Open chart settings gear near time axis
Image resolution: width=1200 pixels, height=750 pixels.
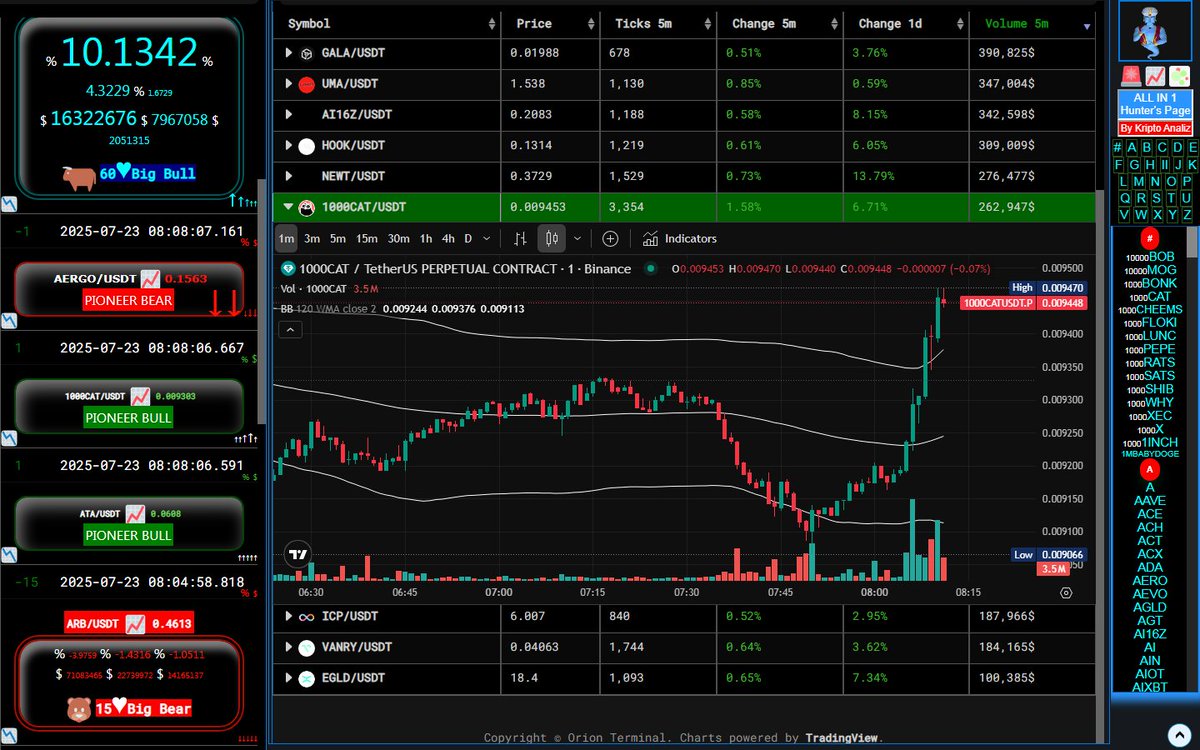coord(1066,592)
